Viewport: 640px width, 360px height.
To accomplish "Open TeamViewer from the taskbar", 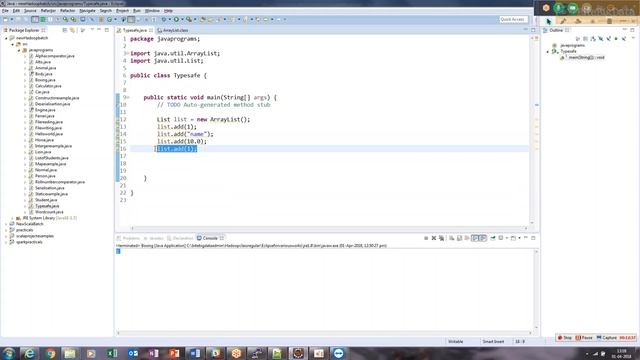I will coord(338,353).
